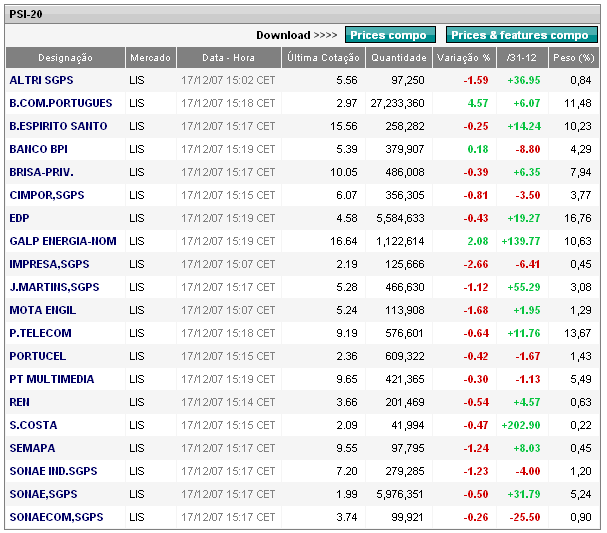Screen dimensions: 607x533
Task: Open BANCO BPI stock details
Action: pos(38,149)
